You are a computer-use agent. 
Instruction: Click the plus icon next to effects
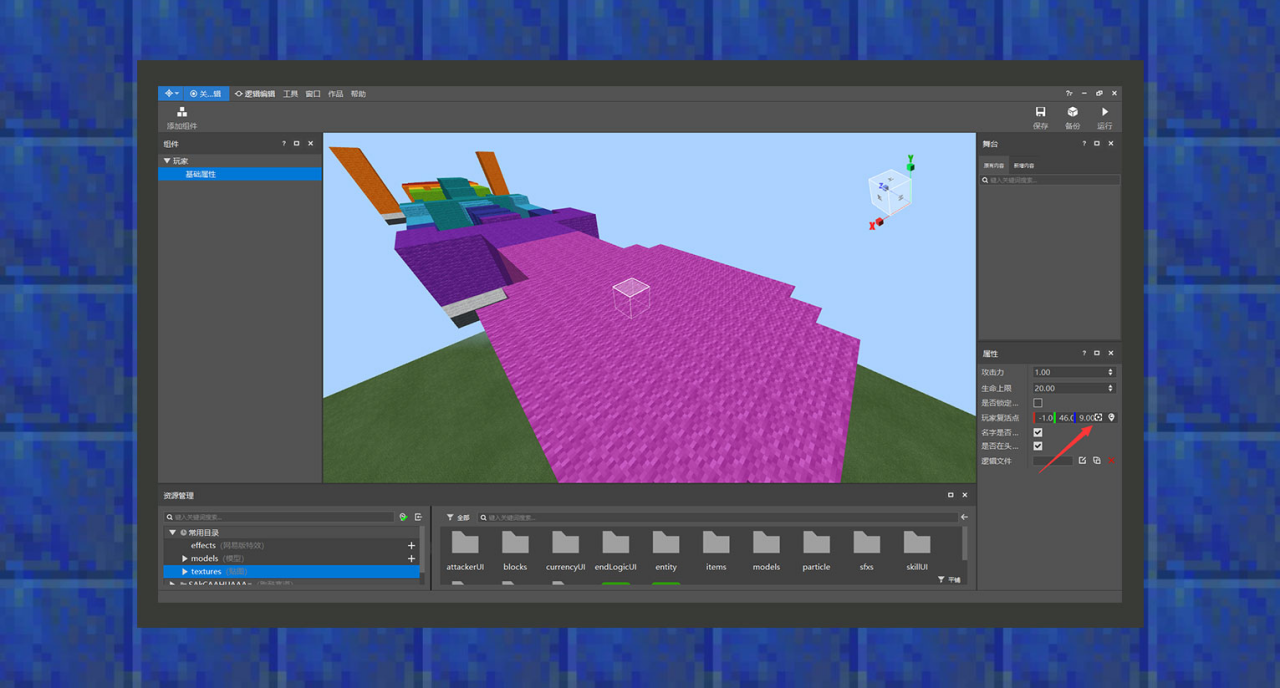(x=411, y=546)
